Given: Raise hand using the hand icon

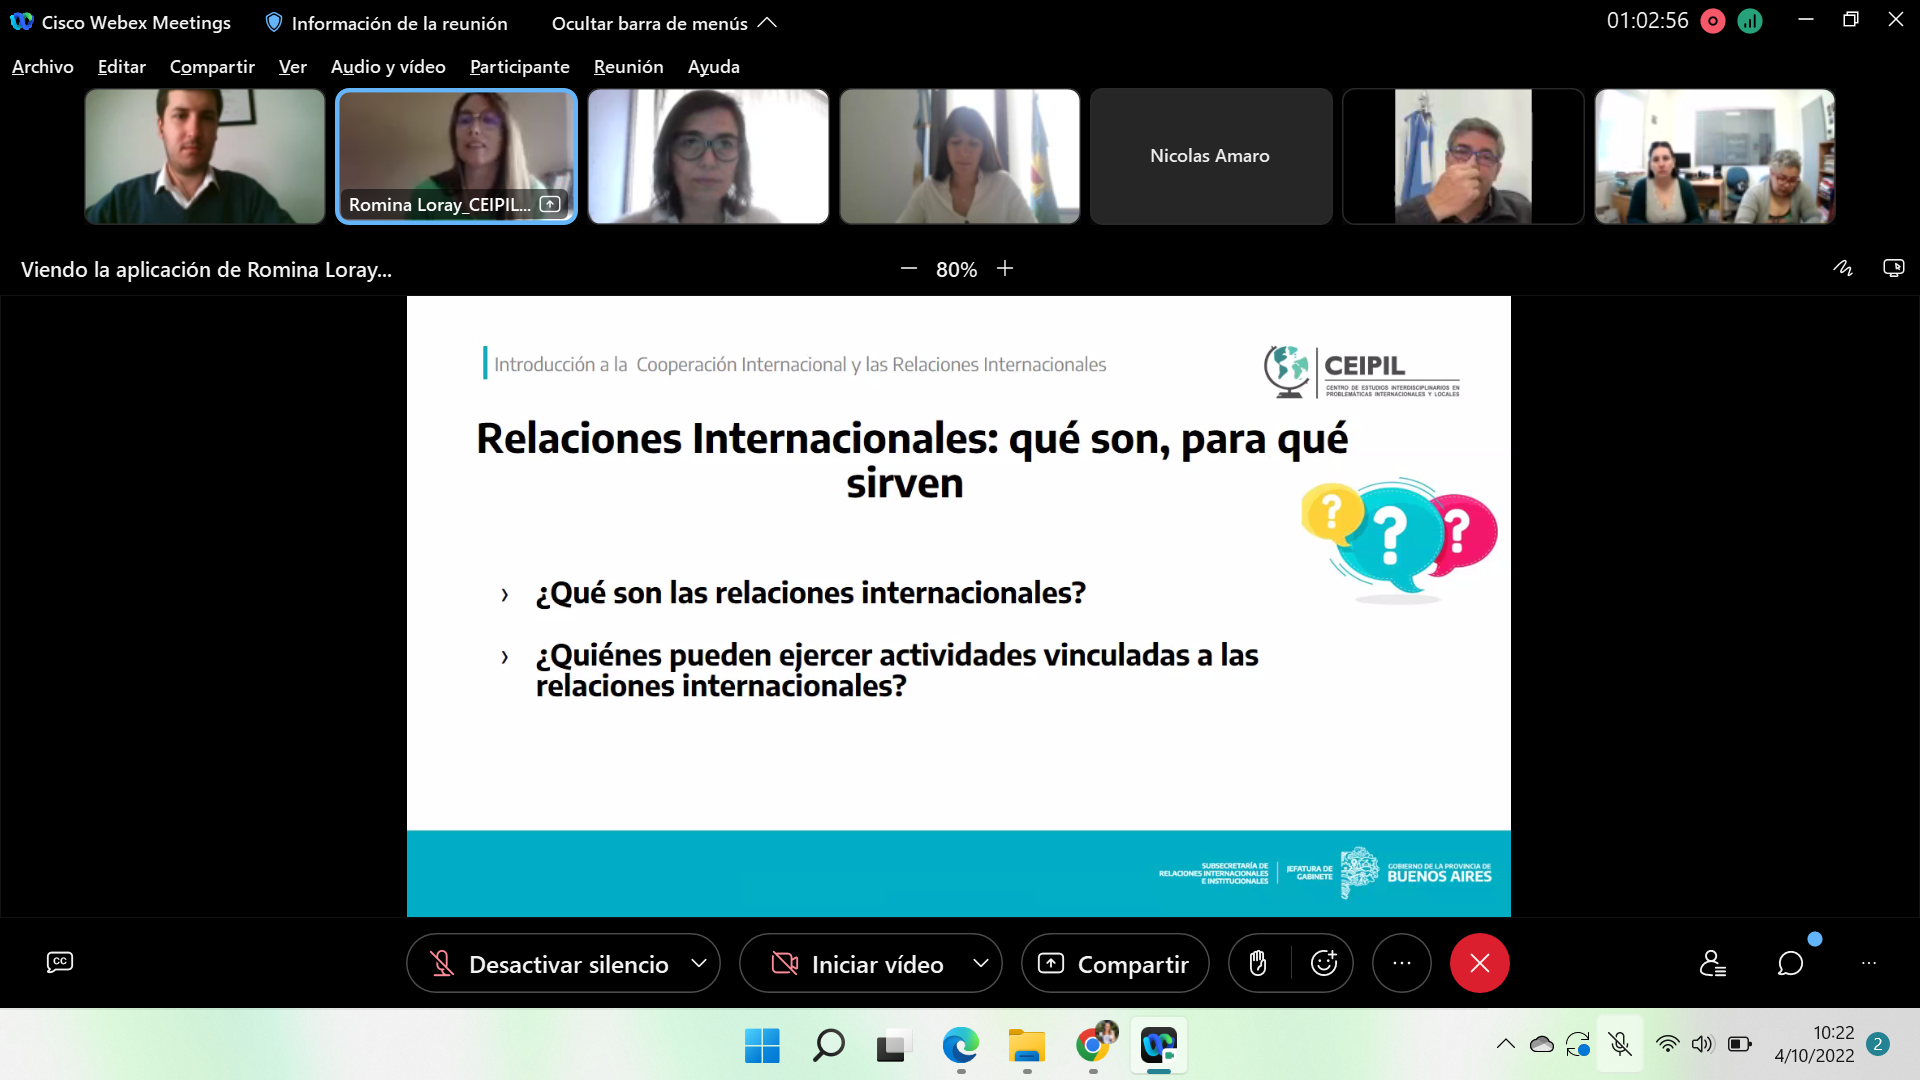Looking at the screenshot, I should point(1258,963).
